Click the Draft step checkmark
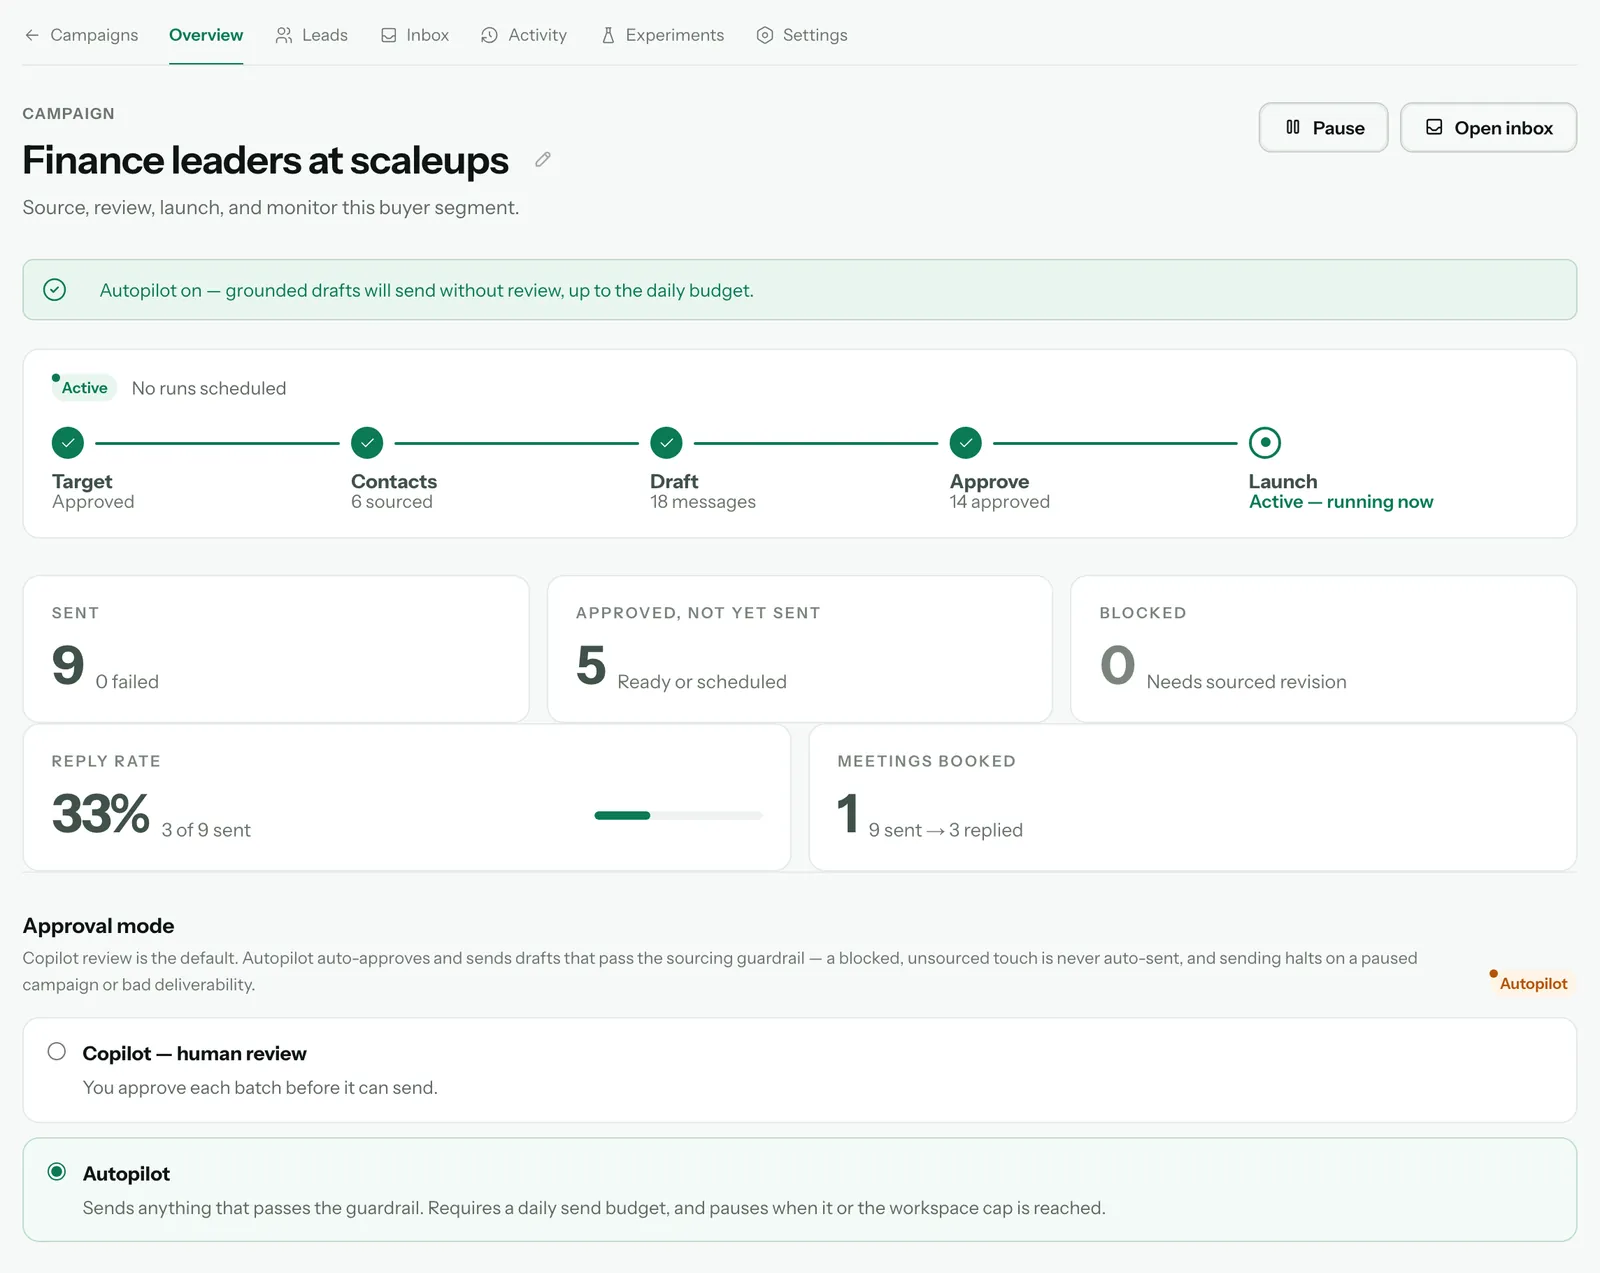This screenshot has height=1273, width=1600. 666,442
